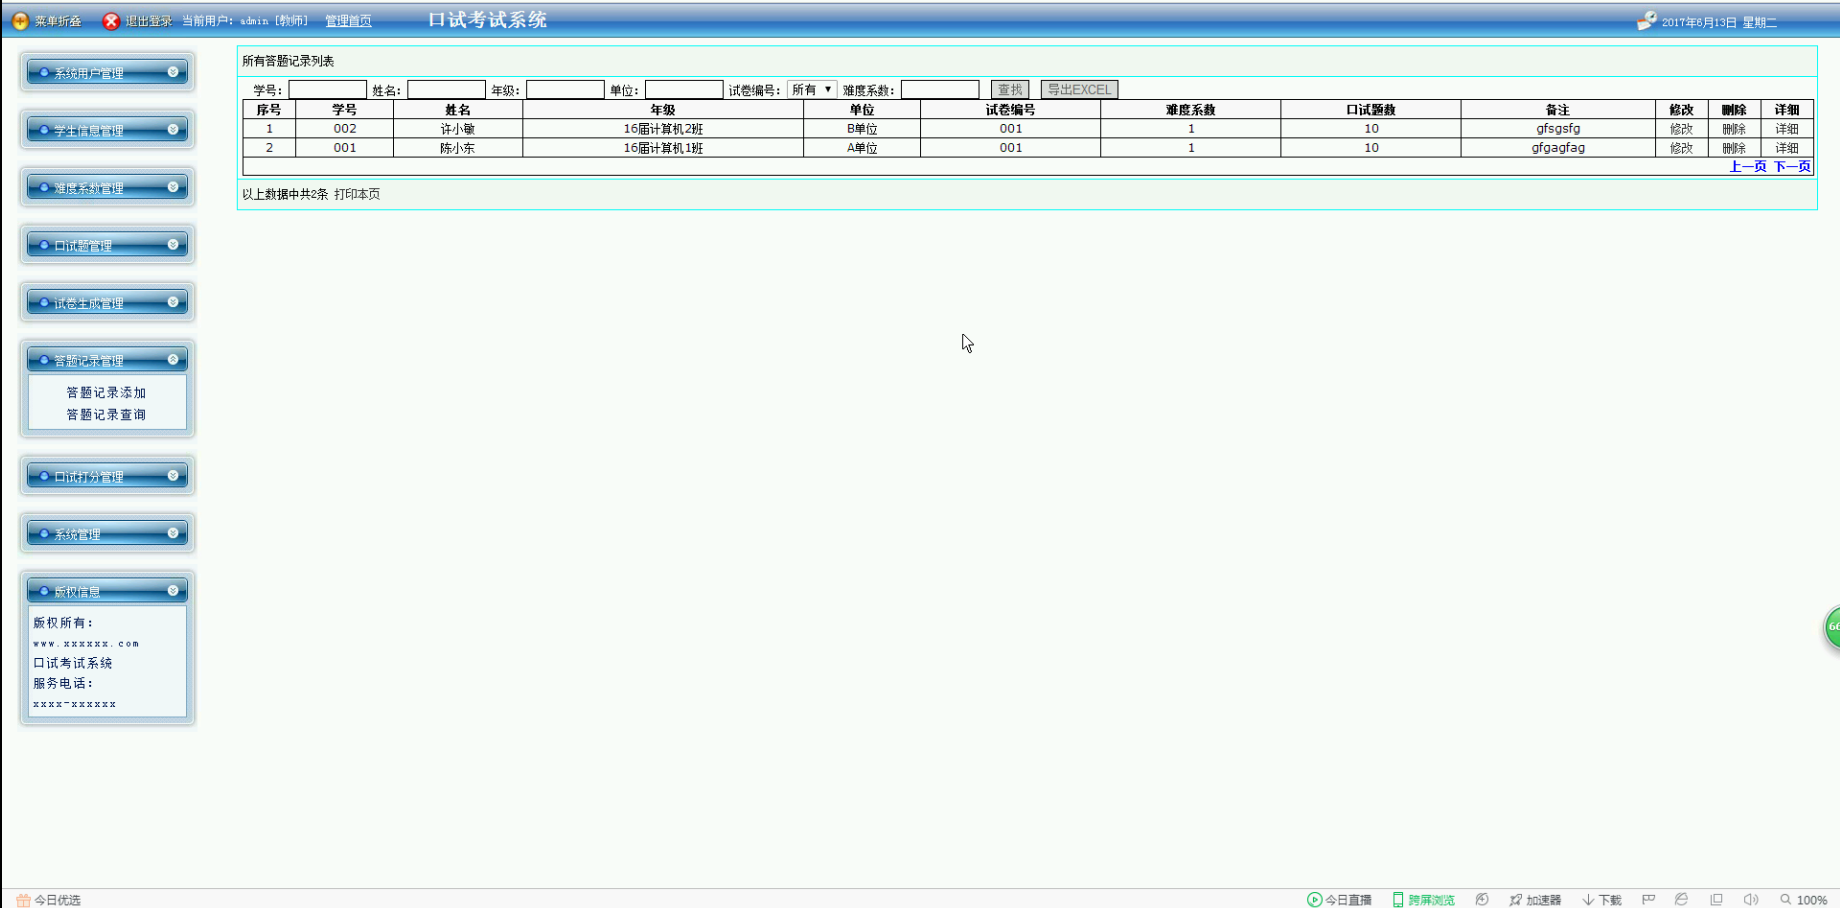Open the 试卷生成管理 menu header
The image size is (1840, 908).
(x=107, y=303)
